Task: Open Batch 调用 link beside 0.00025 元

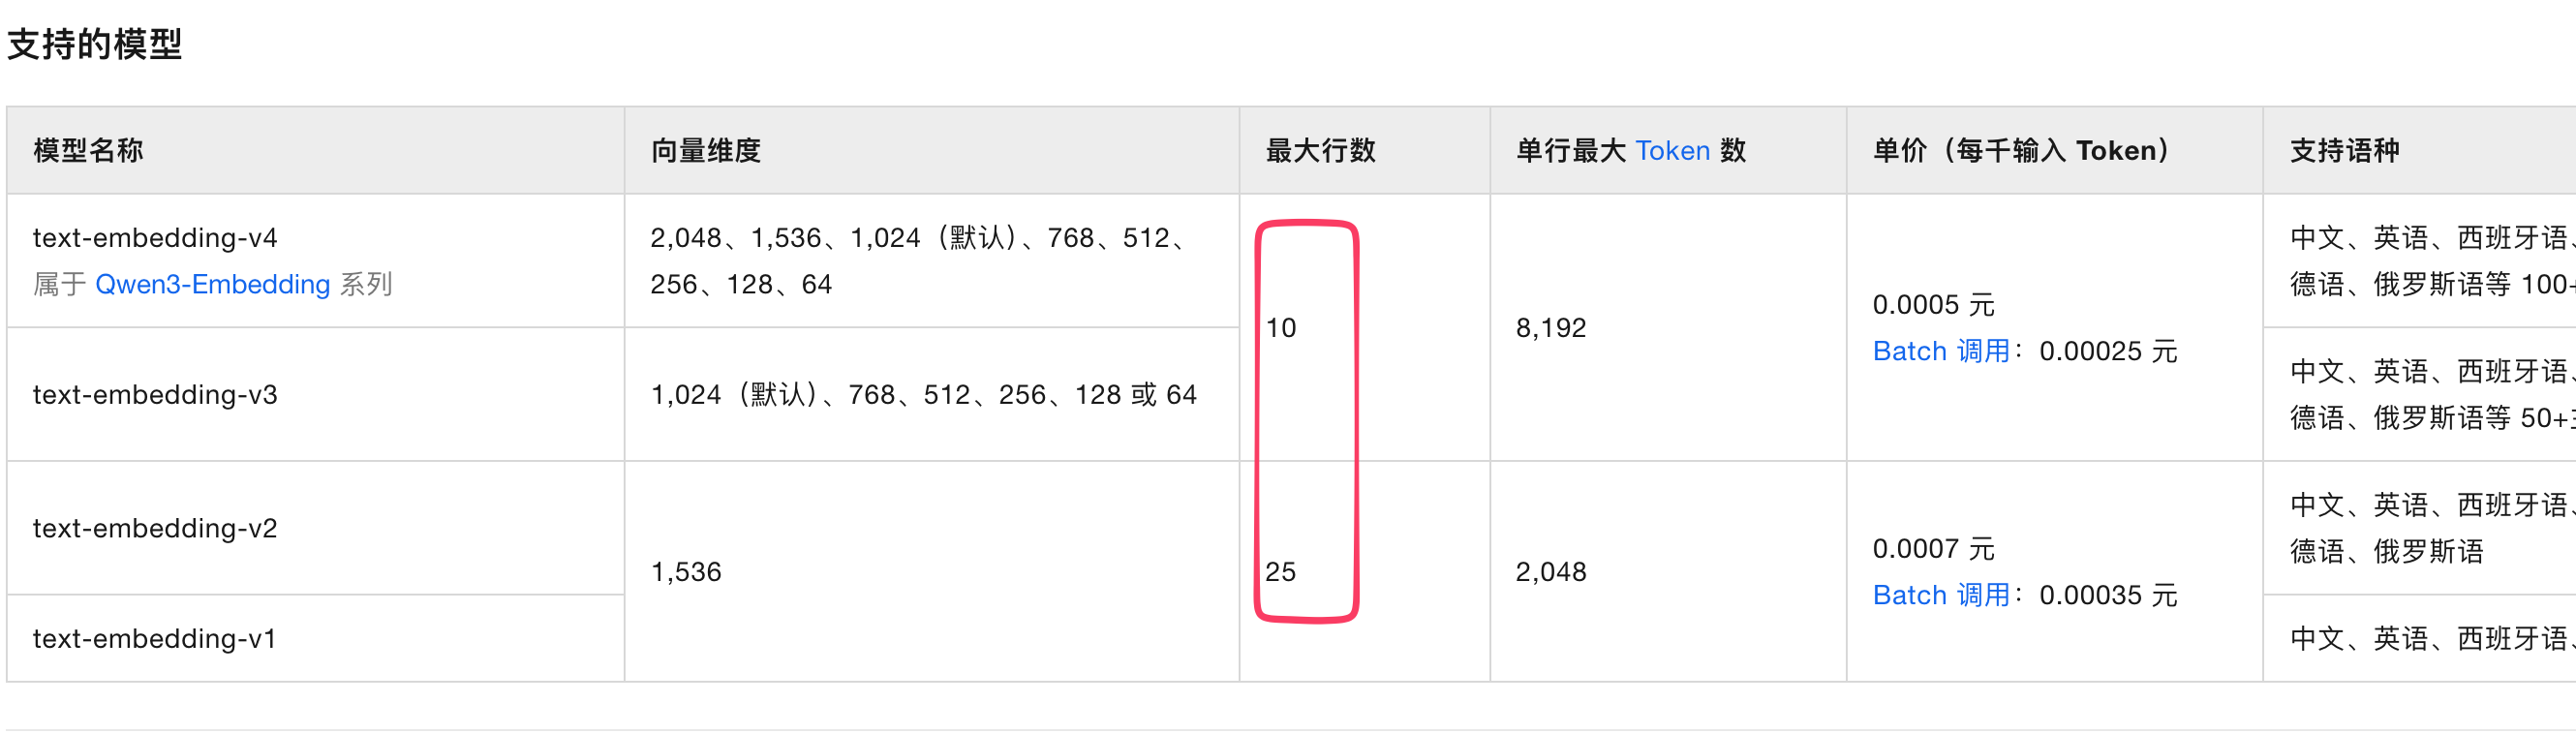Action: click(1940, 352)
